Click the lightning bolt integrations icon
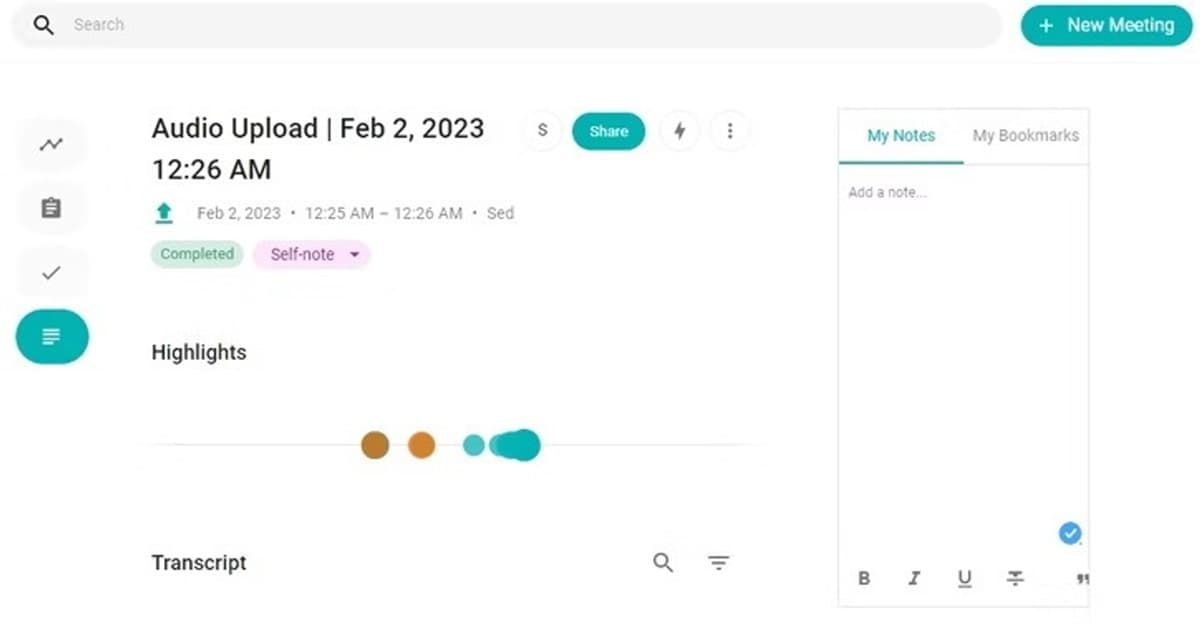 tap(680, 131)
